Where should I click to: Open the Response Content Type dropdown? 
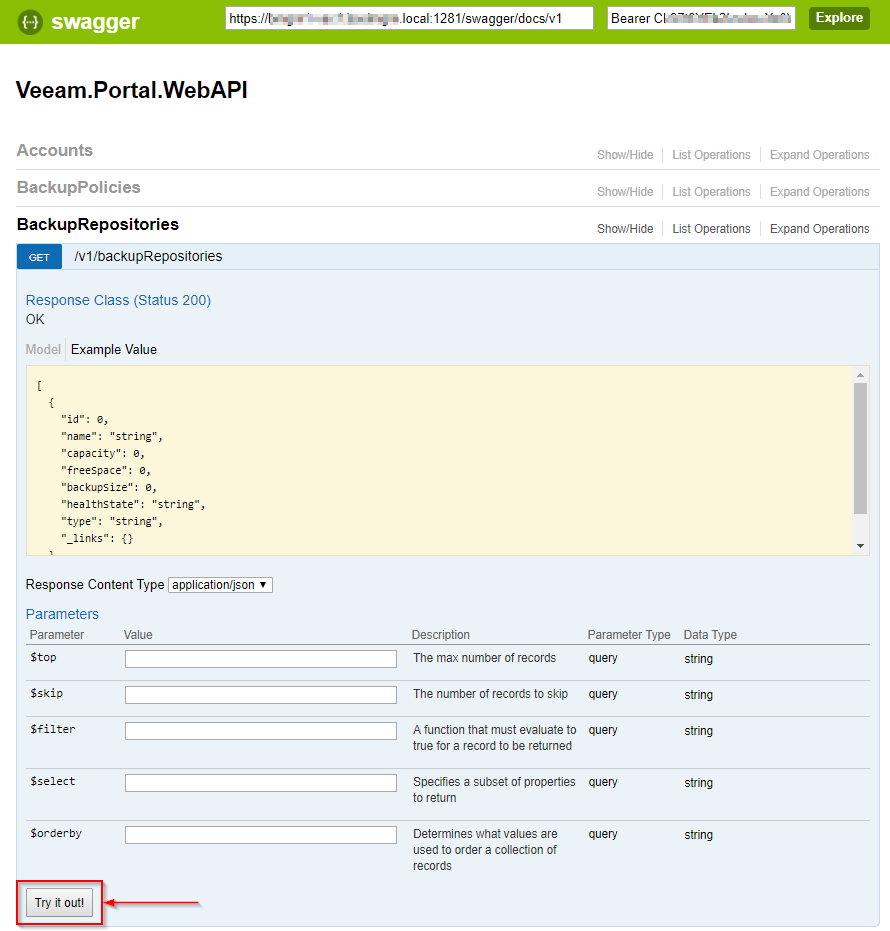click(220, 585)
